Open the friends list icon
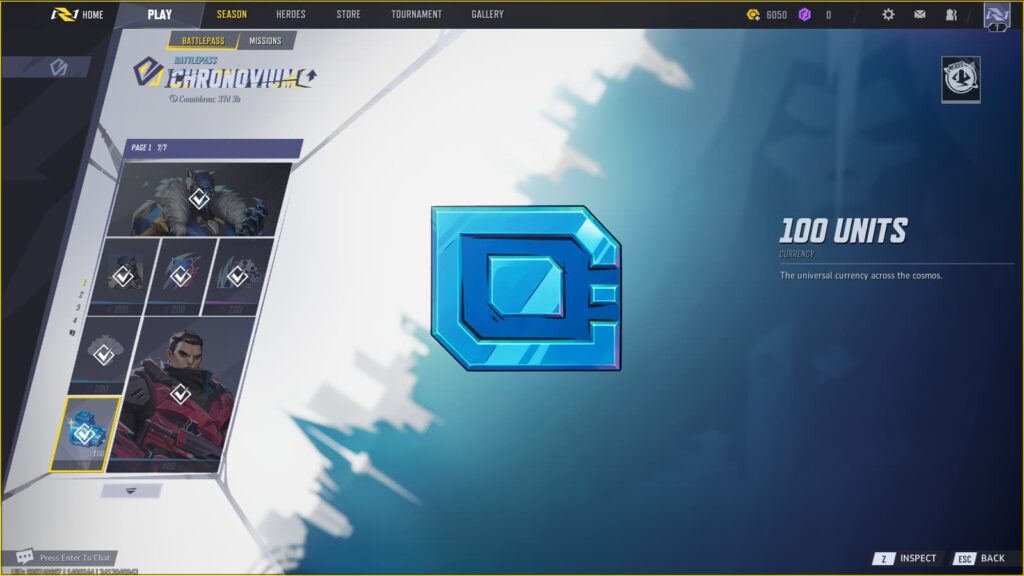The height and width of the screenshot is (576, 1024). 952,14
